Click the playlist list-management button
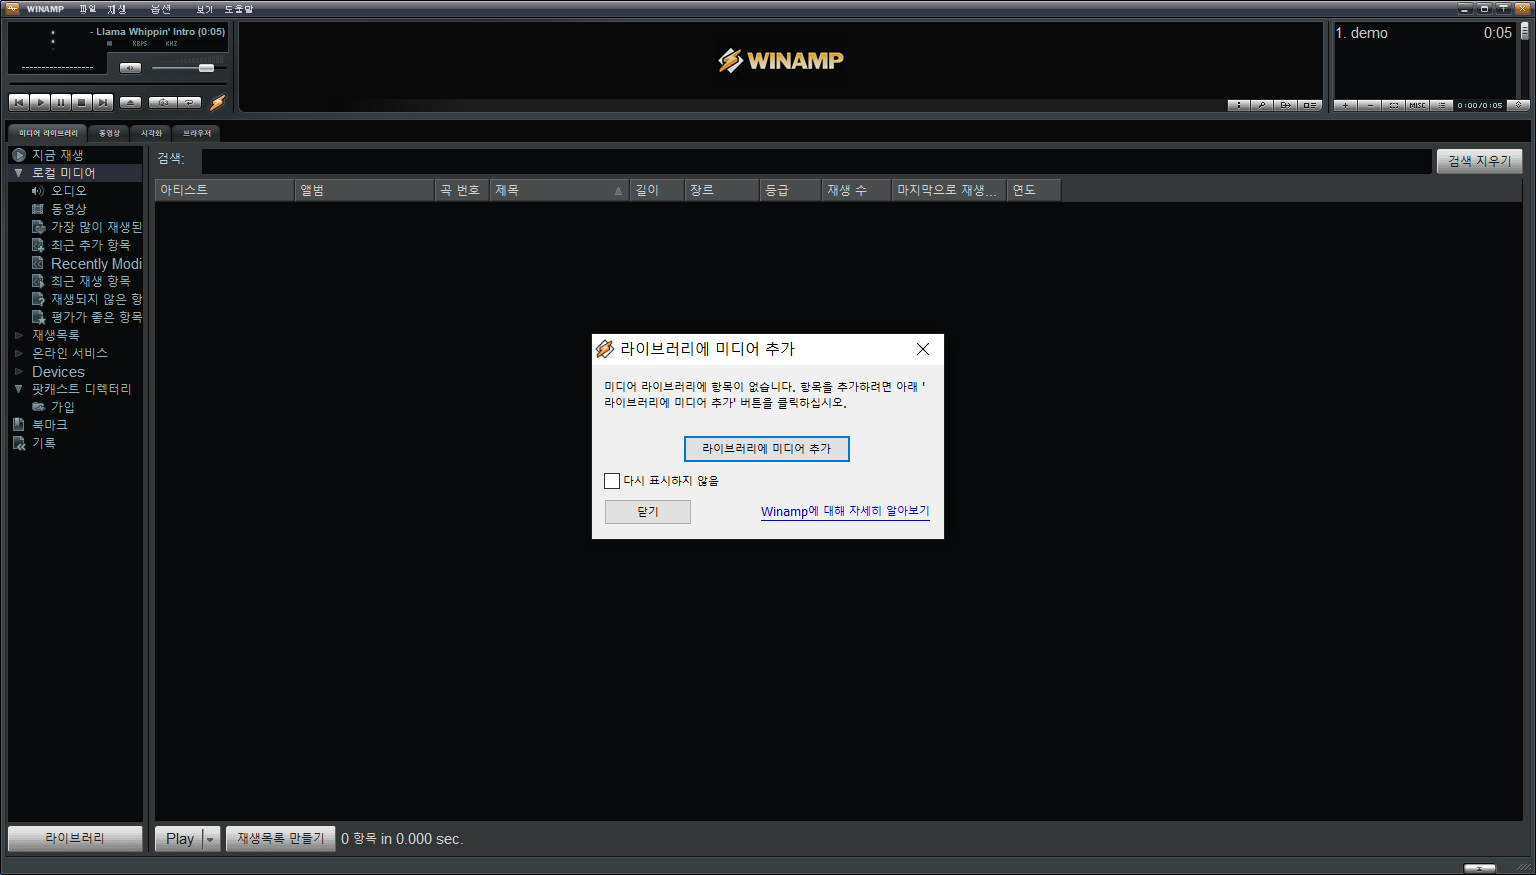 pos(1441,105)
